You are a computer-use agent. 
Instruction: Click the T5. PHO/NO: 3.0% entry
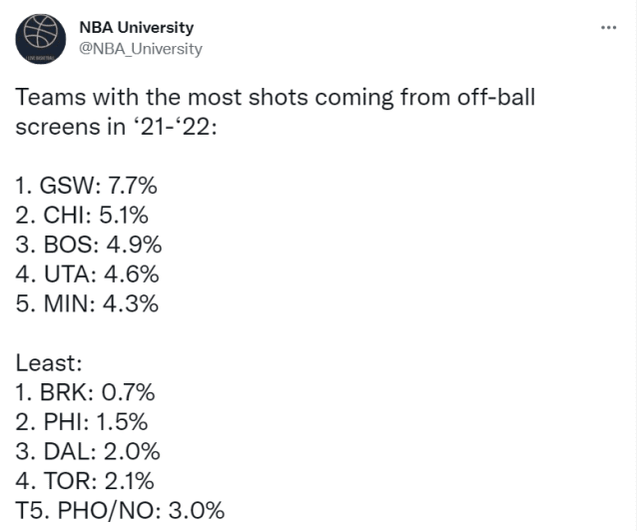coord(120,510)
